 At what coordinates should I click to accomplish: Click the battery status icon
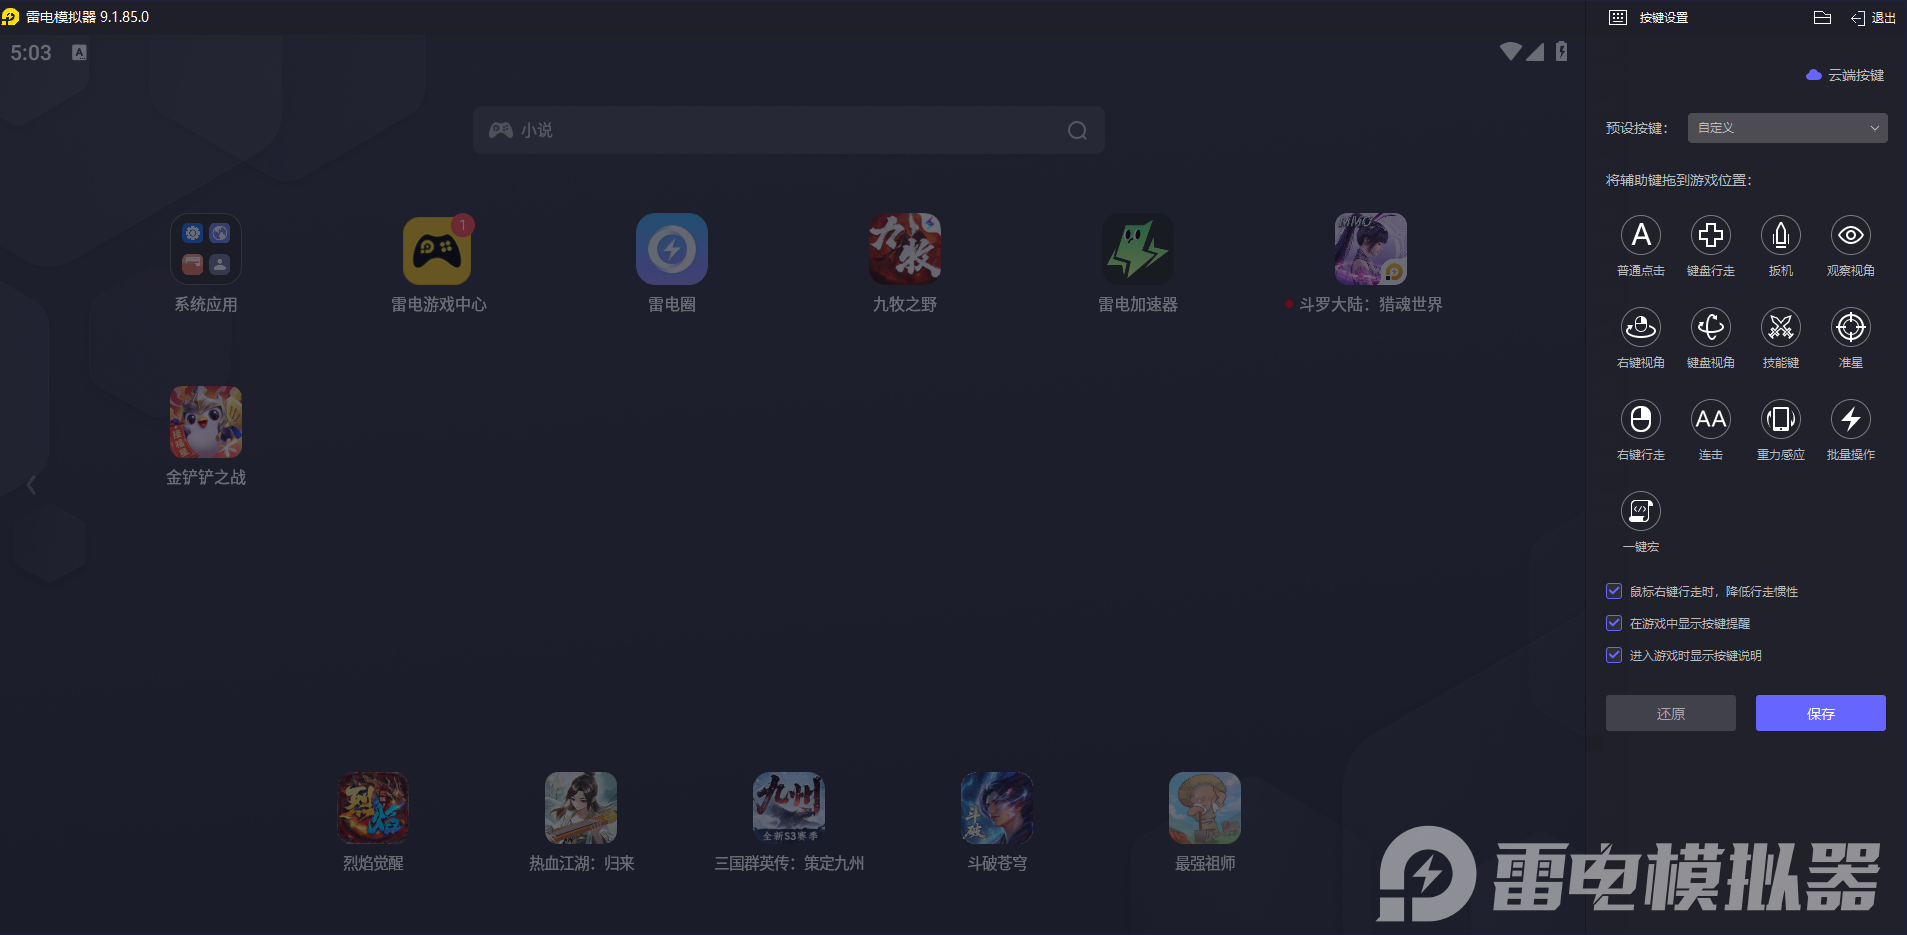[x=1561, y=51]
